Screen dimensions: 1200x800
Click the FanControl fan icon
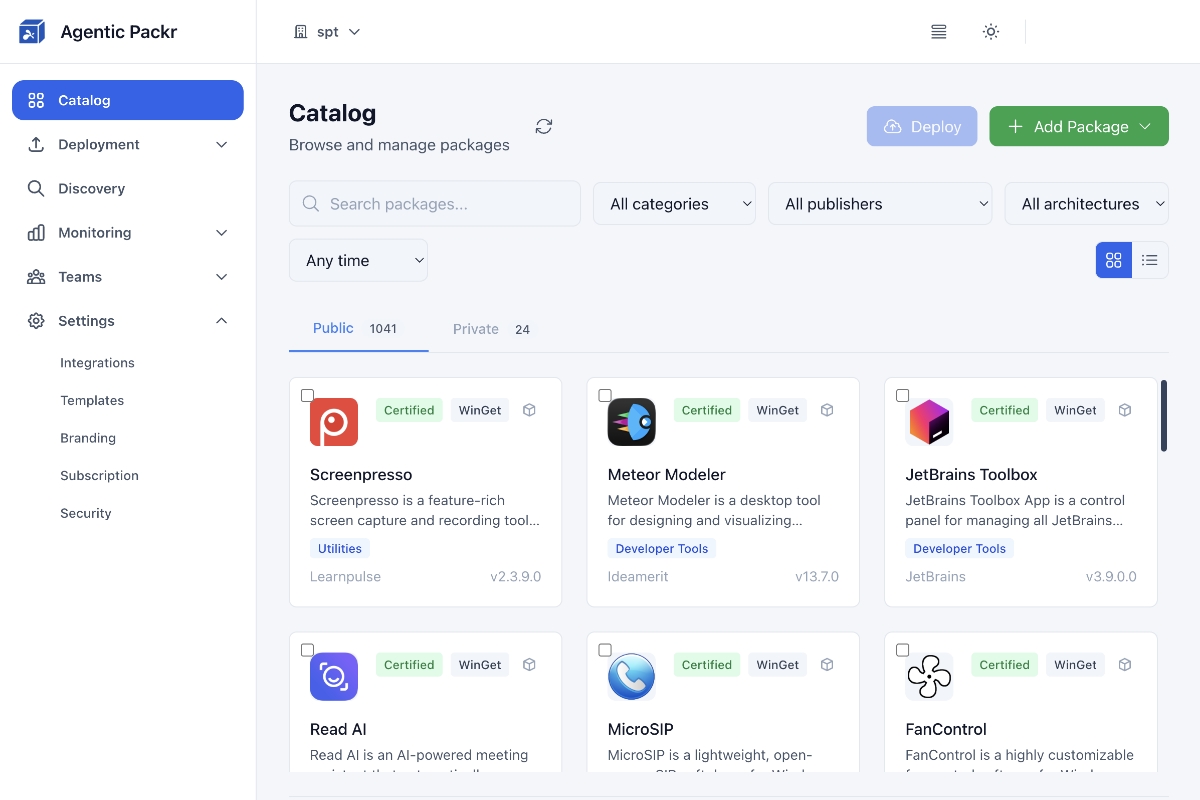[x=929, y=677]
